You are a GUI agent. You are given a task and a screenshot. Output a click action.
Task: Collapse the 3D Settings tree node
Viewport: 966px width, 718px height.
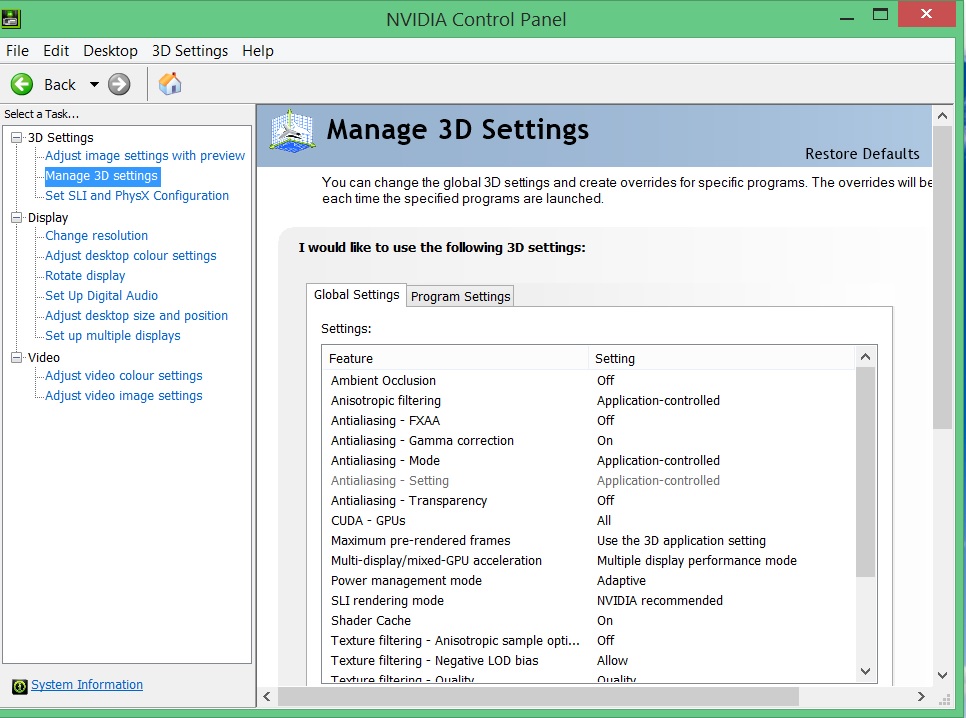17,137
